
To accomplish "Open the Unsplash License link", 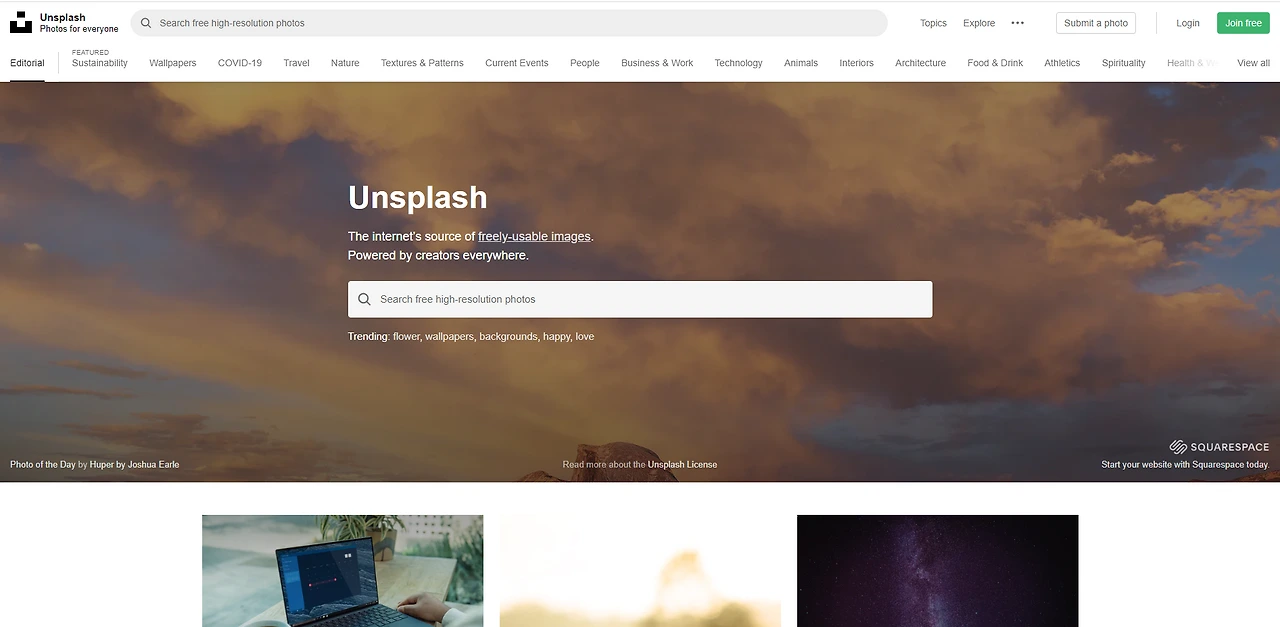I will click(682, 465).
